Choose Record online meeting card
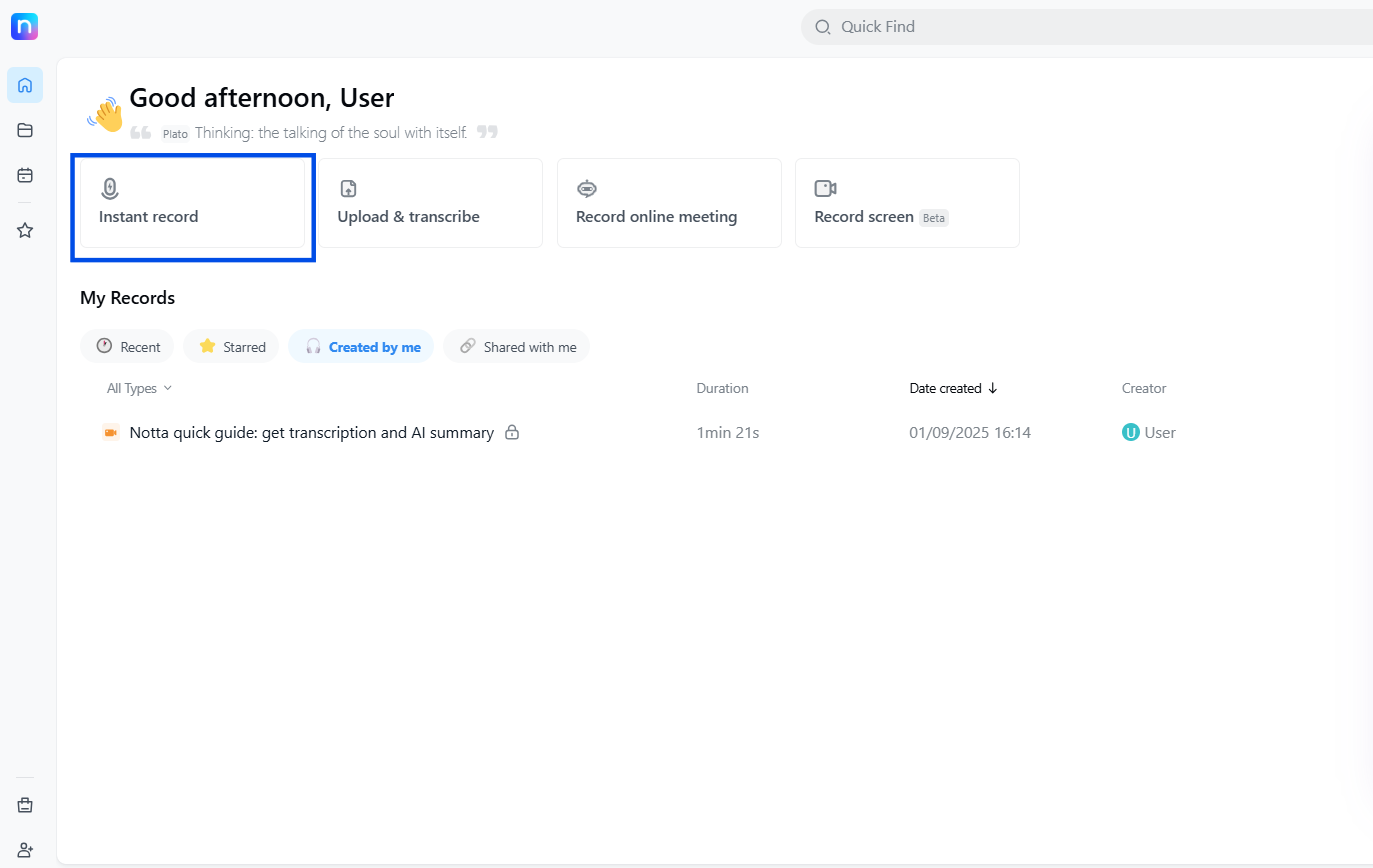 669,203
